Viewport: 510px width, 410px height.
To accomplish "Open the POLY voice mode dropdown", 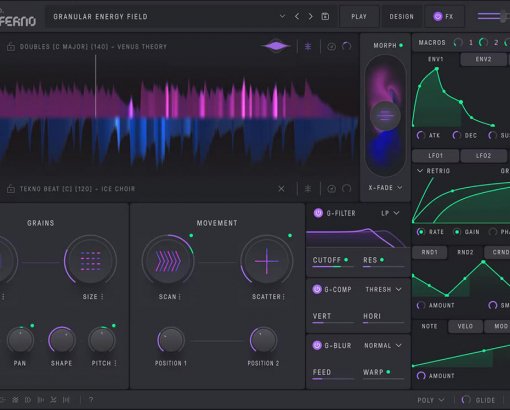I will click(x=431, y=400).
